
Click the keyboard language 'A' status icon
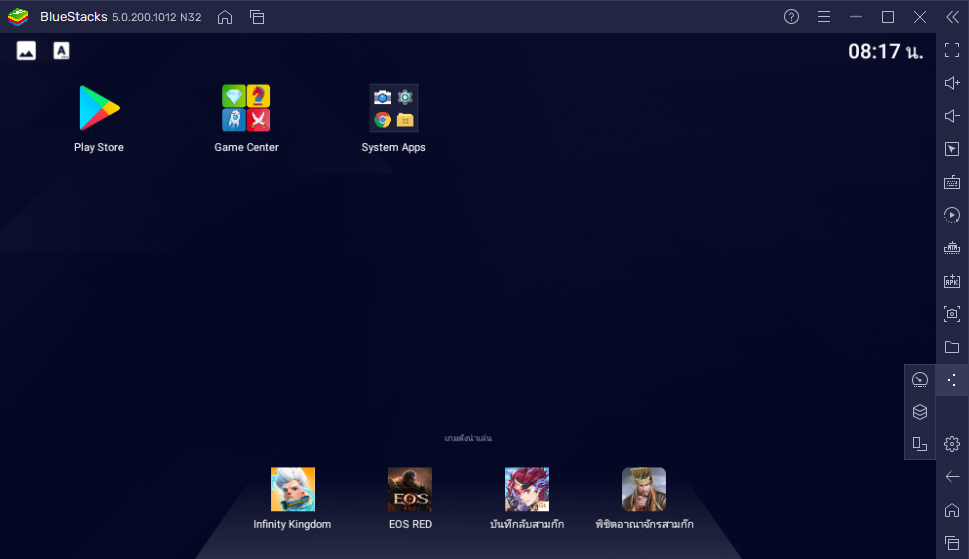pyautogui.click(x=61, y=51)
